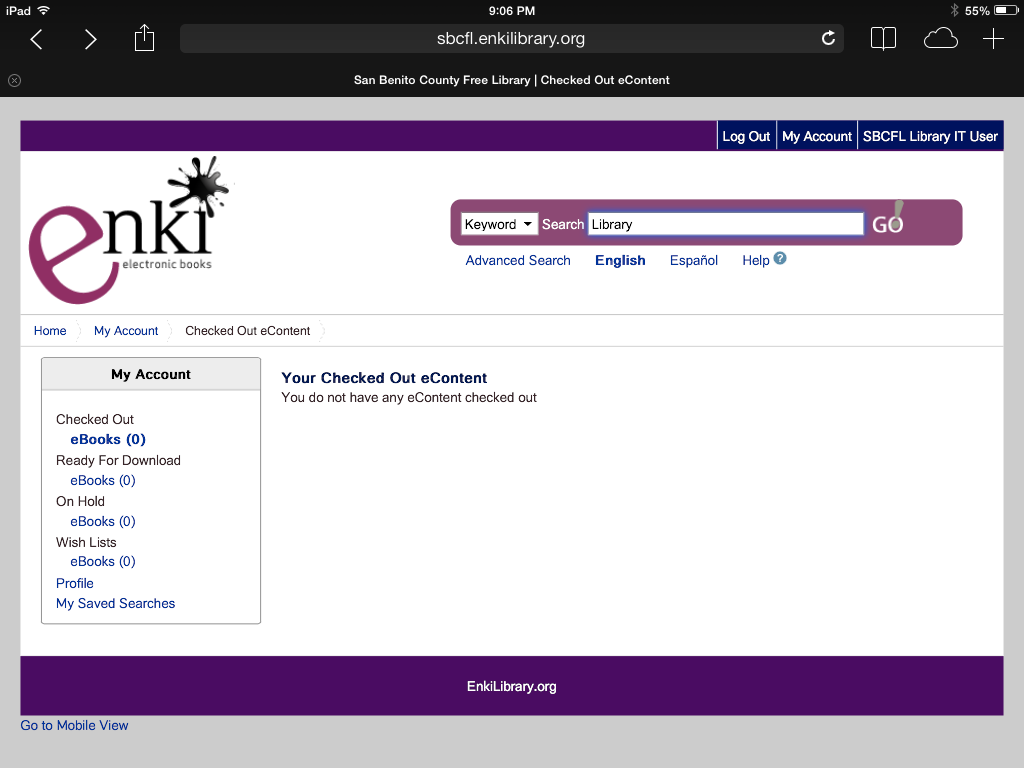This screenshot has width=1024, height=768.
Task: Click the search field containing Library
Action: (726, 224)
